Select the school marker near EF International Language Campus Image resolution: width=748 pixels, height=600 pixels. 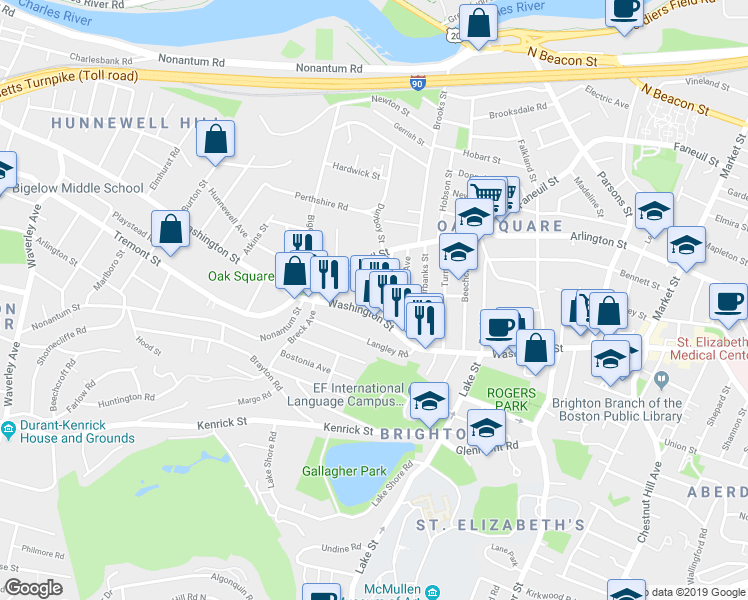pos(429,403)
